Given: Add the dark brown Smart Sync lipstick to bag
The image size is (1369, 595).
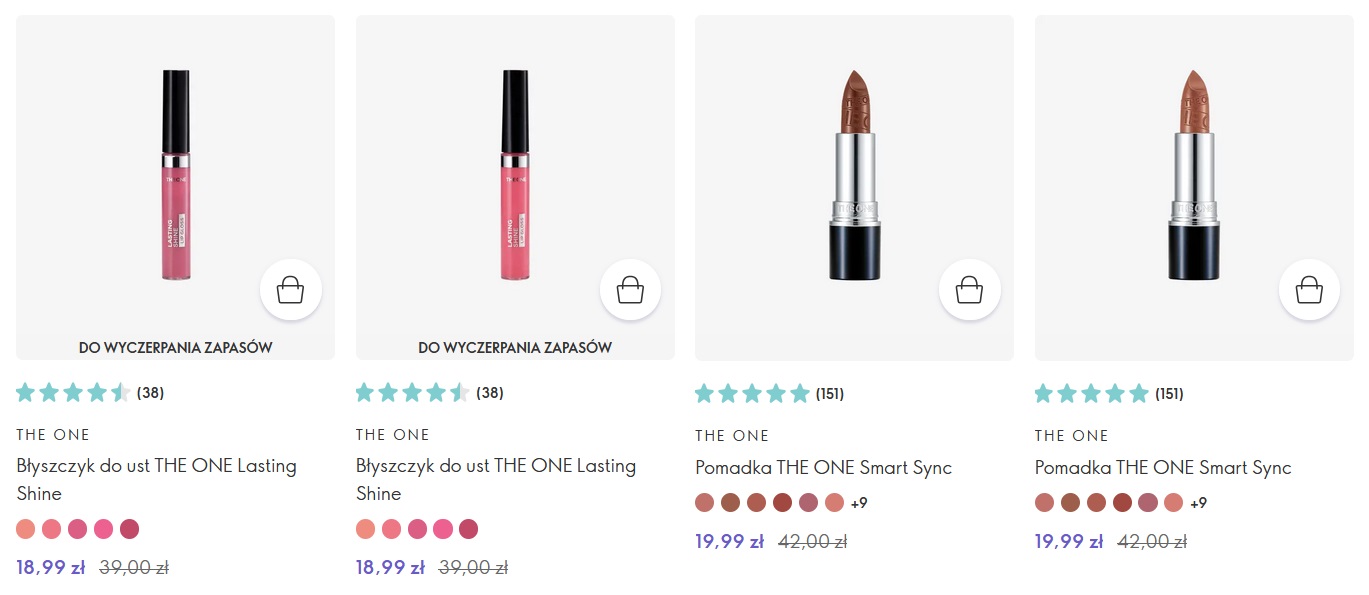Looking at the screenshot, I should 969,290.
